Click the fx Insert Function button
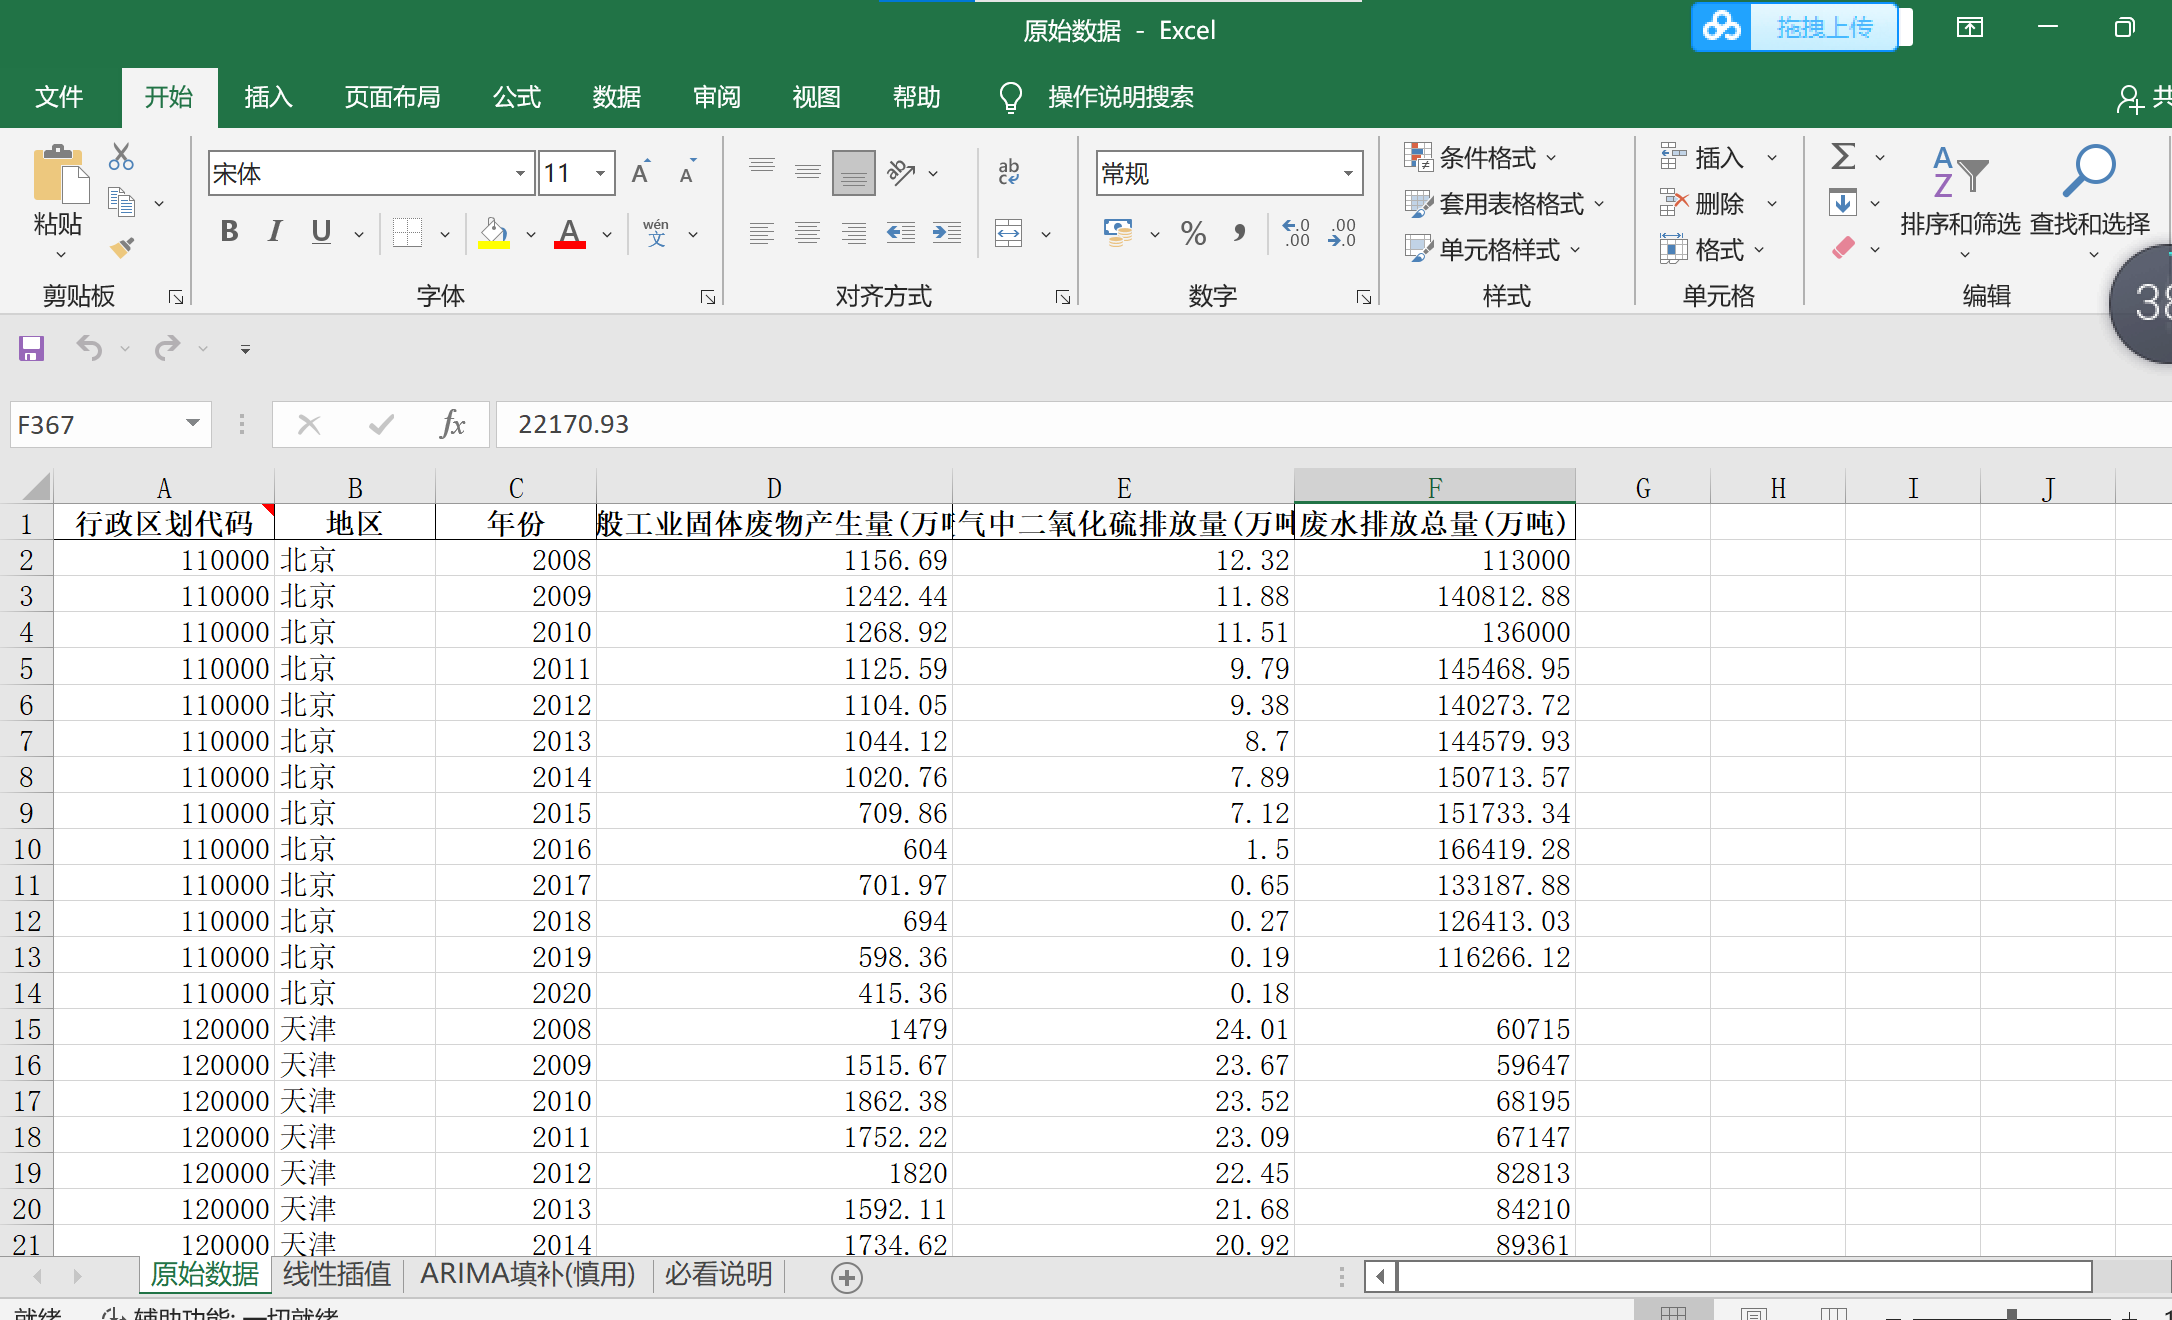Screen dimensions: 2172x1320 [452, 424]
